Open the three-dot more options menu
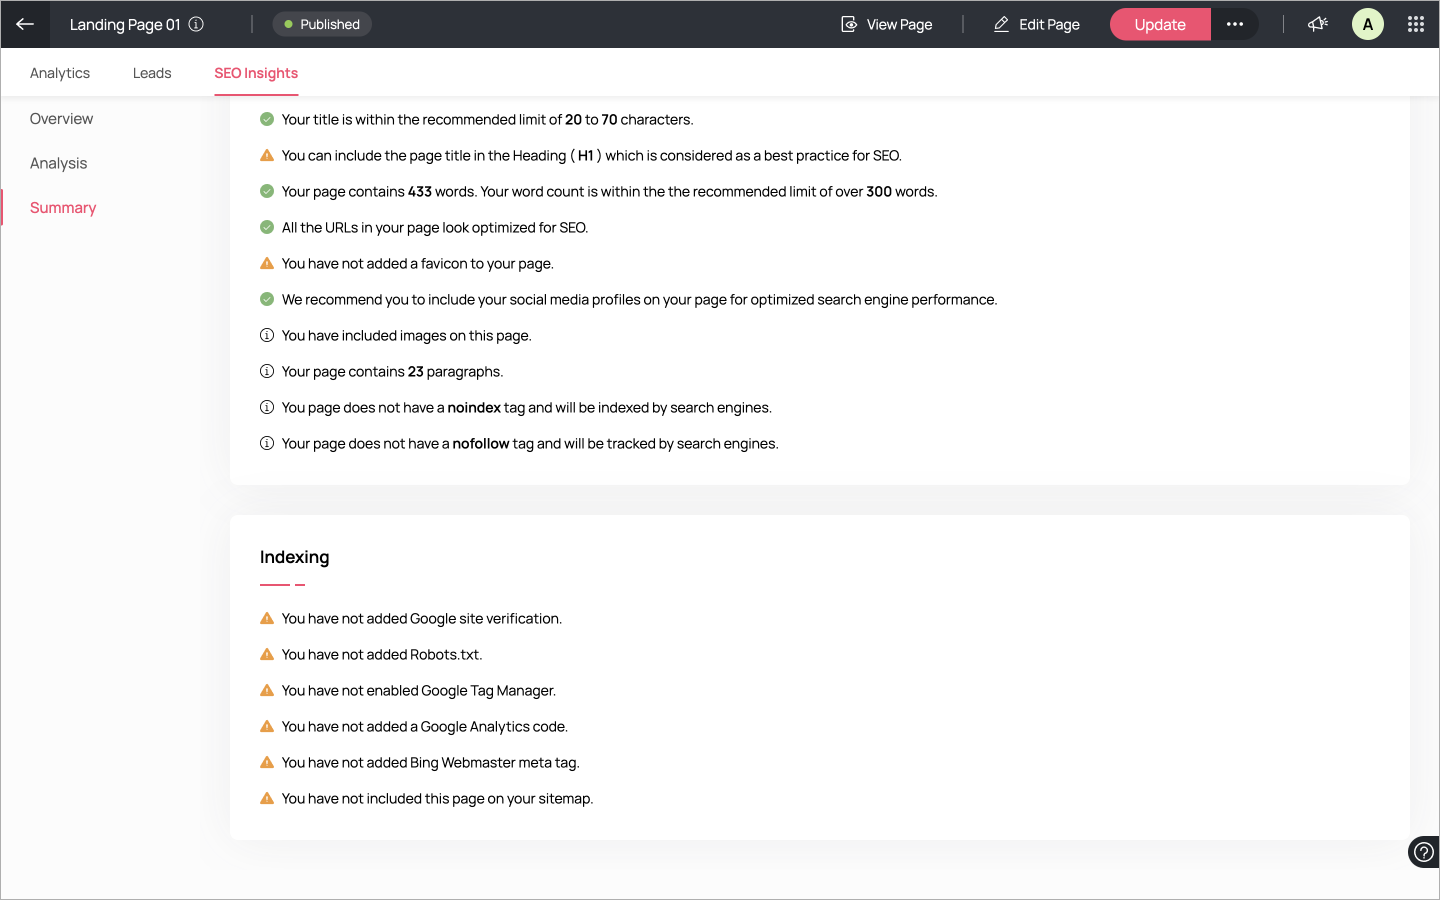 1235,24
